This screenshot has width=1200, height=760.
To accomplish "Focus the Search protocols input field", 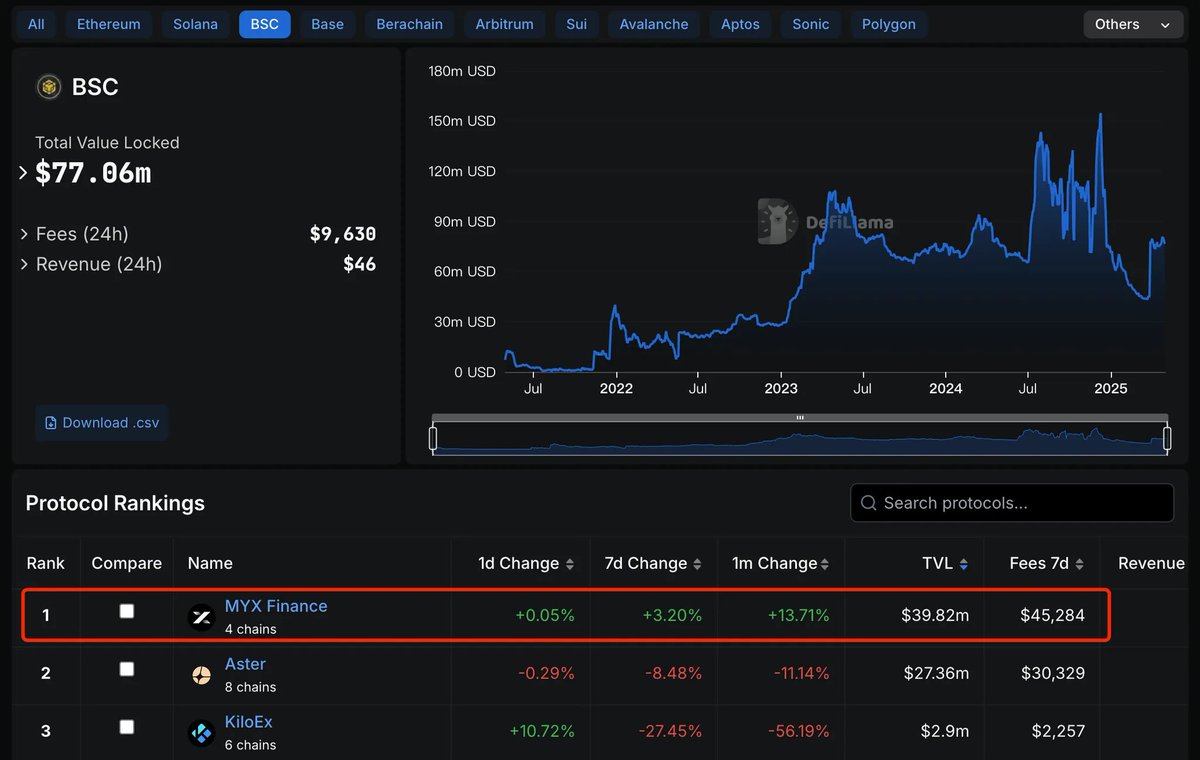I will point(1012,503).
